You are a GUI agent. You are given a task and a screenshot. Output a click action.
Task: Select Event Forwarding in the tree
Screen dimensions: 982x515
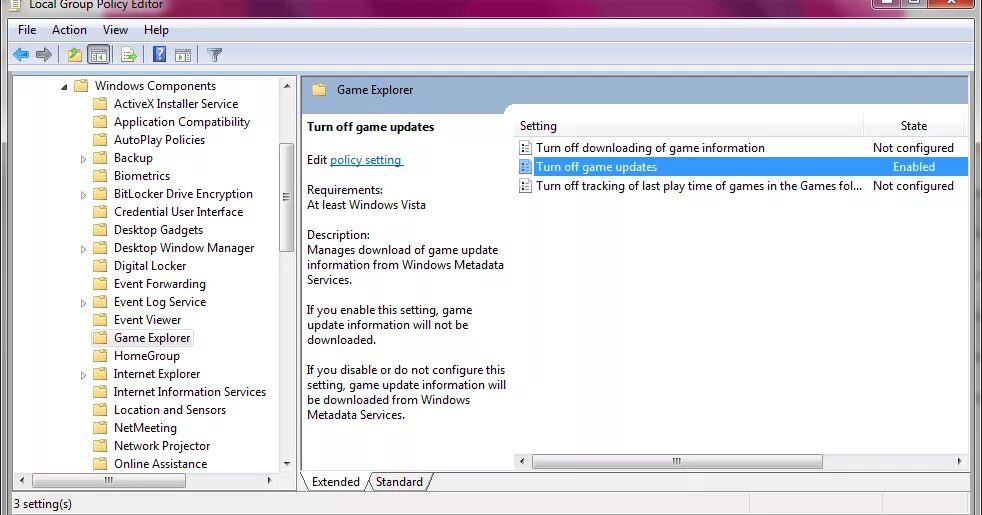pyautogui.click(x=160, y=284)
